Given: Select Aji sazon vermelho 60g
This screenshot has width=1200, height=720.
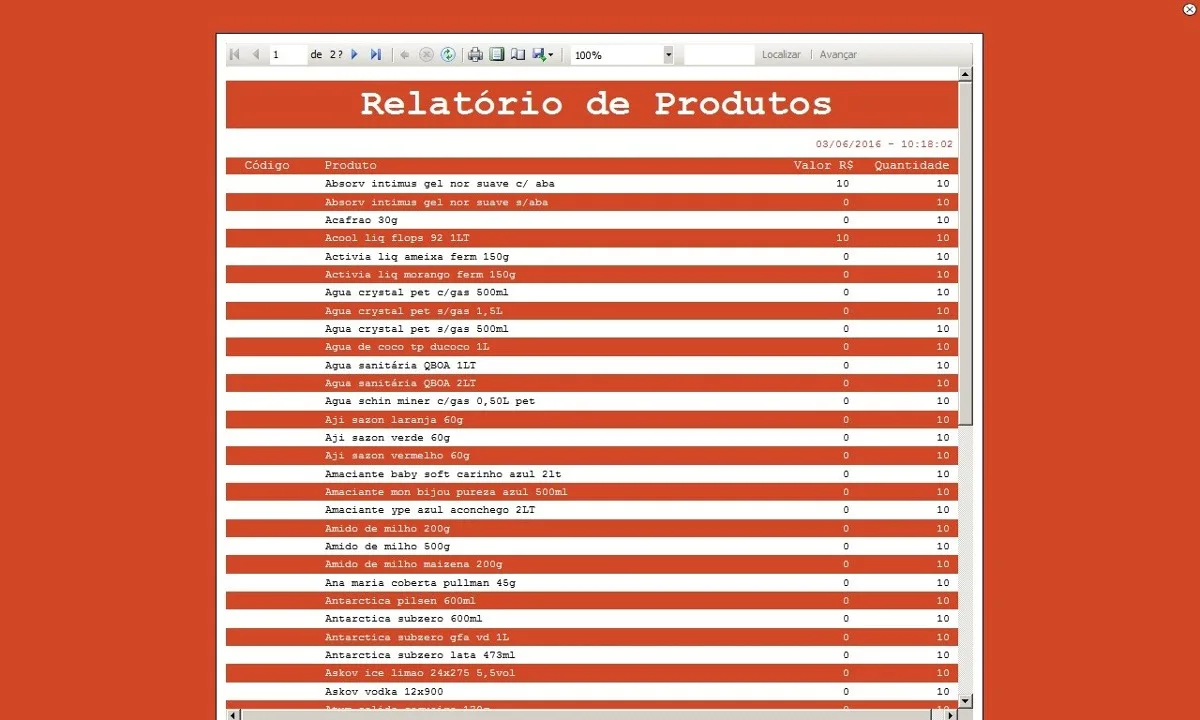Looking at the screenshot, I should pyautogui.click(x=592, y=455).
